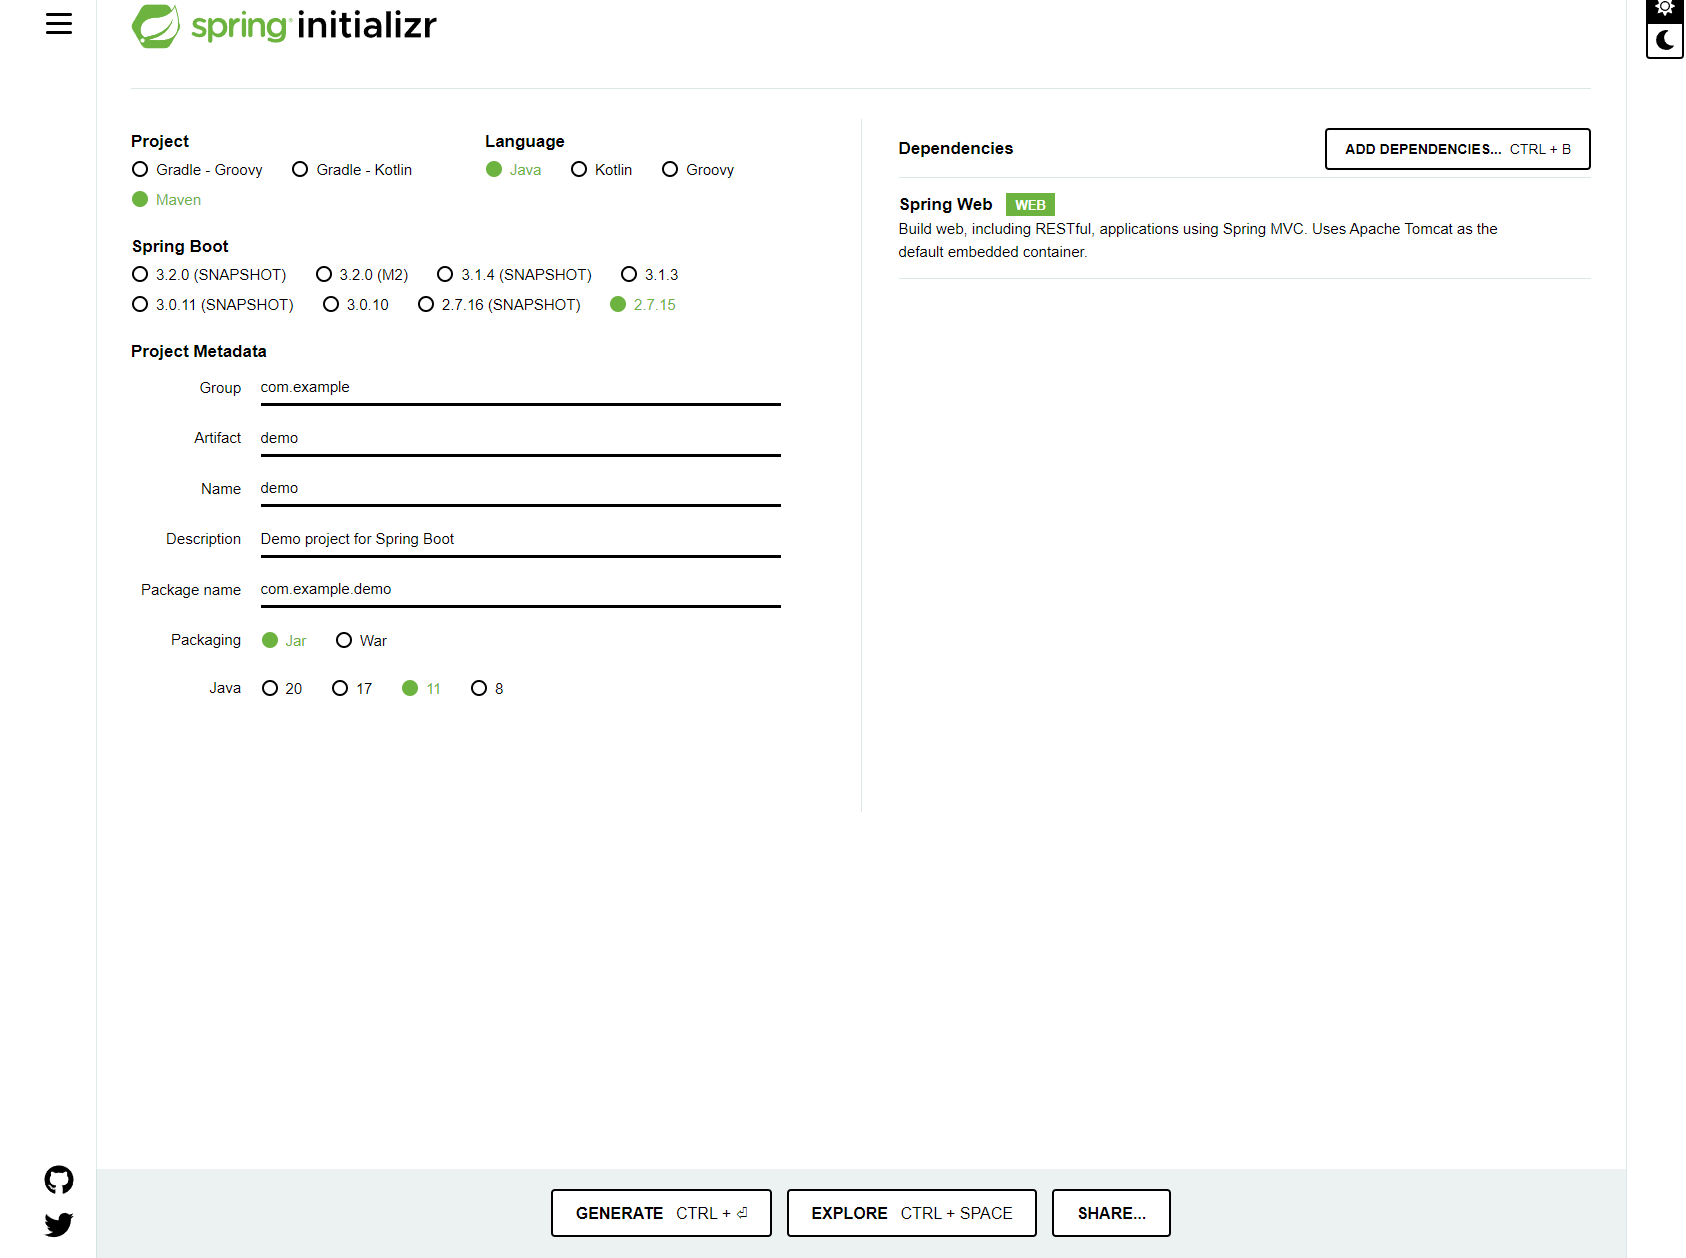The image size is (1686, 1258).
Task: Edit the Package name field
Action: 520,590
